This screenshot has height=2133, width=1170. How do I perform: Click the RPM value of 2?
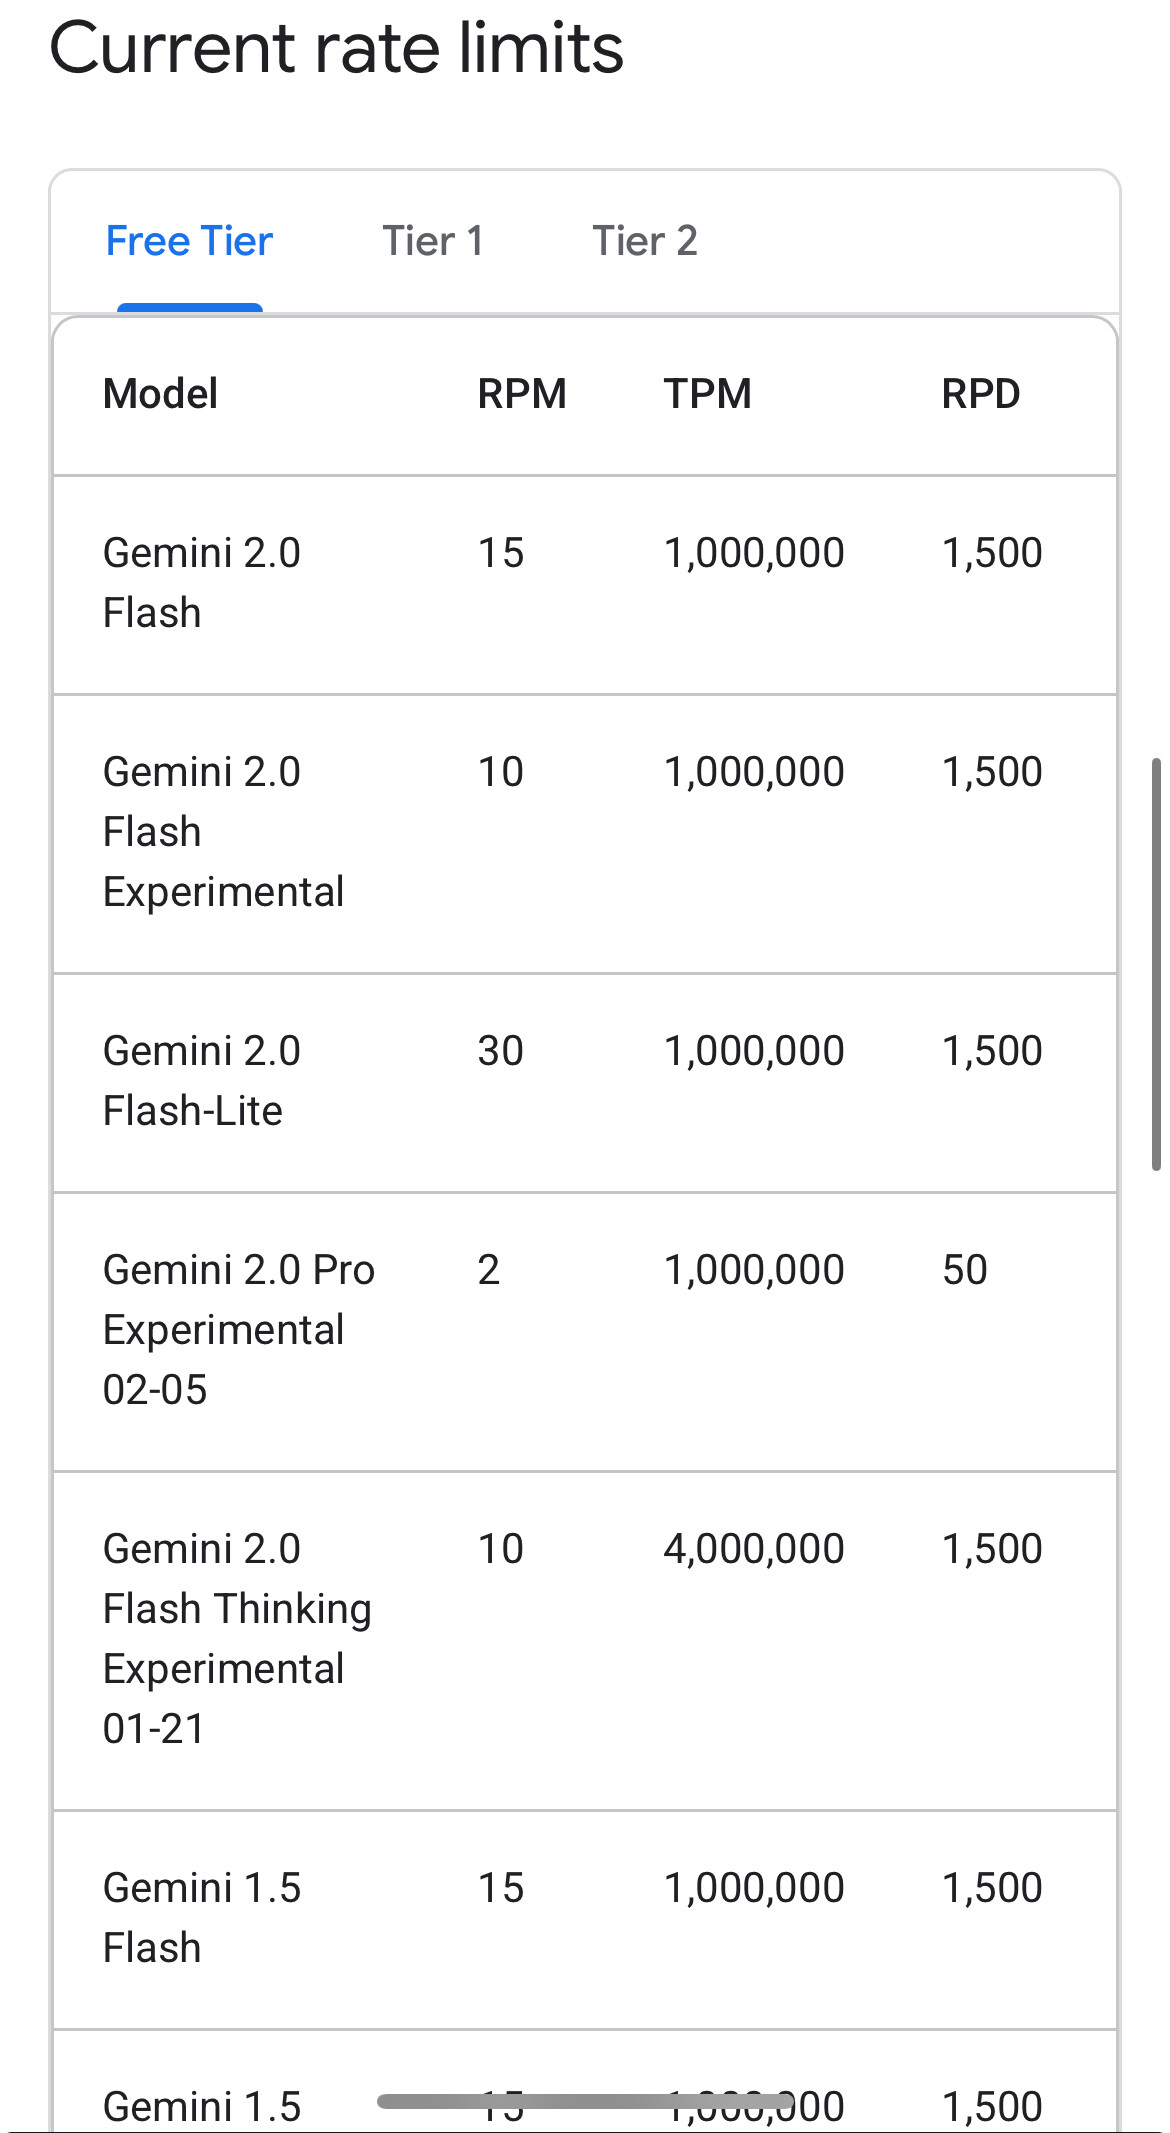488,1270
